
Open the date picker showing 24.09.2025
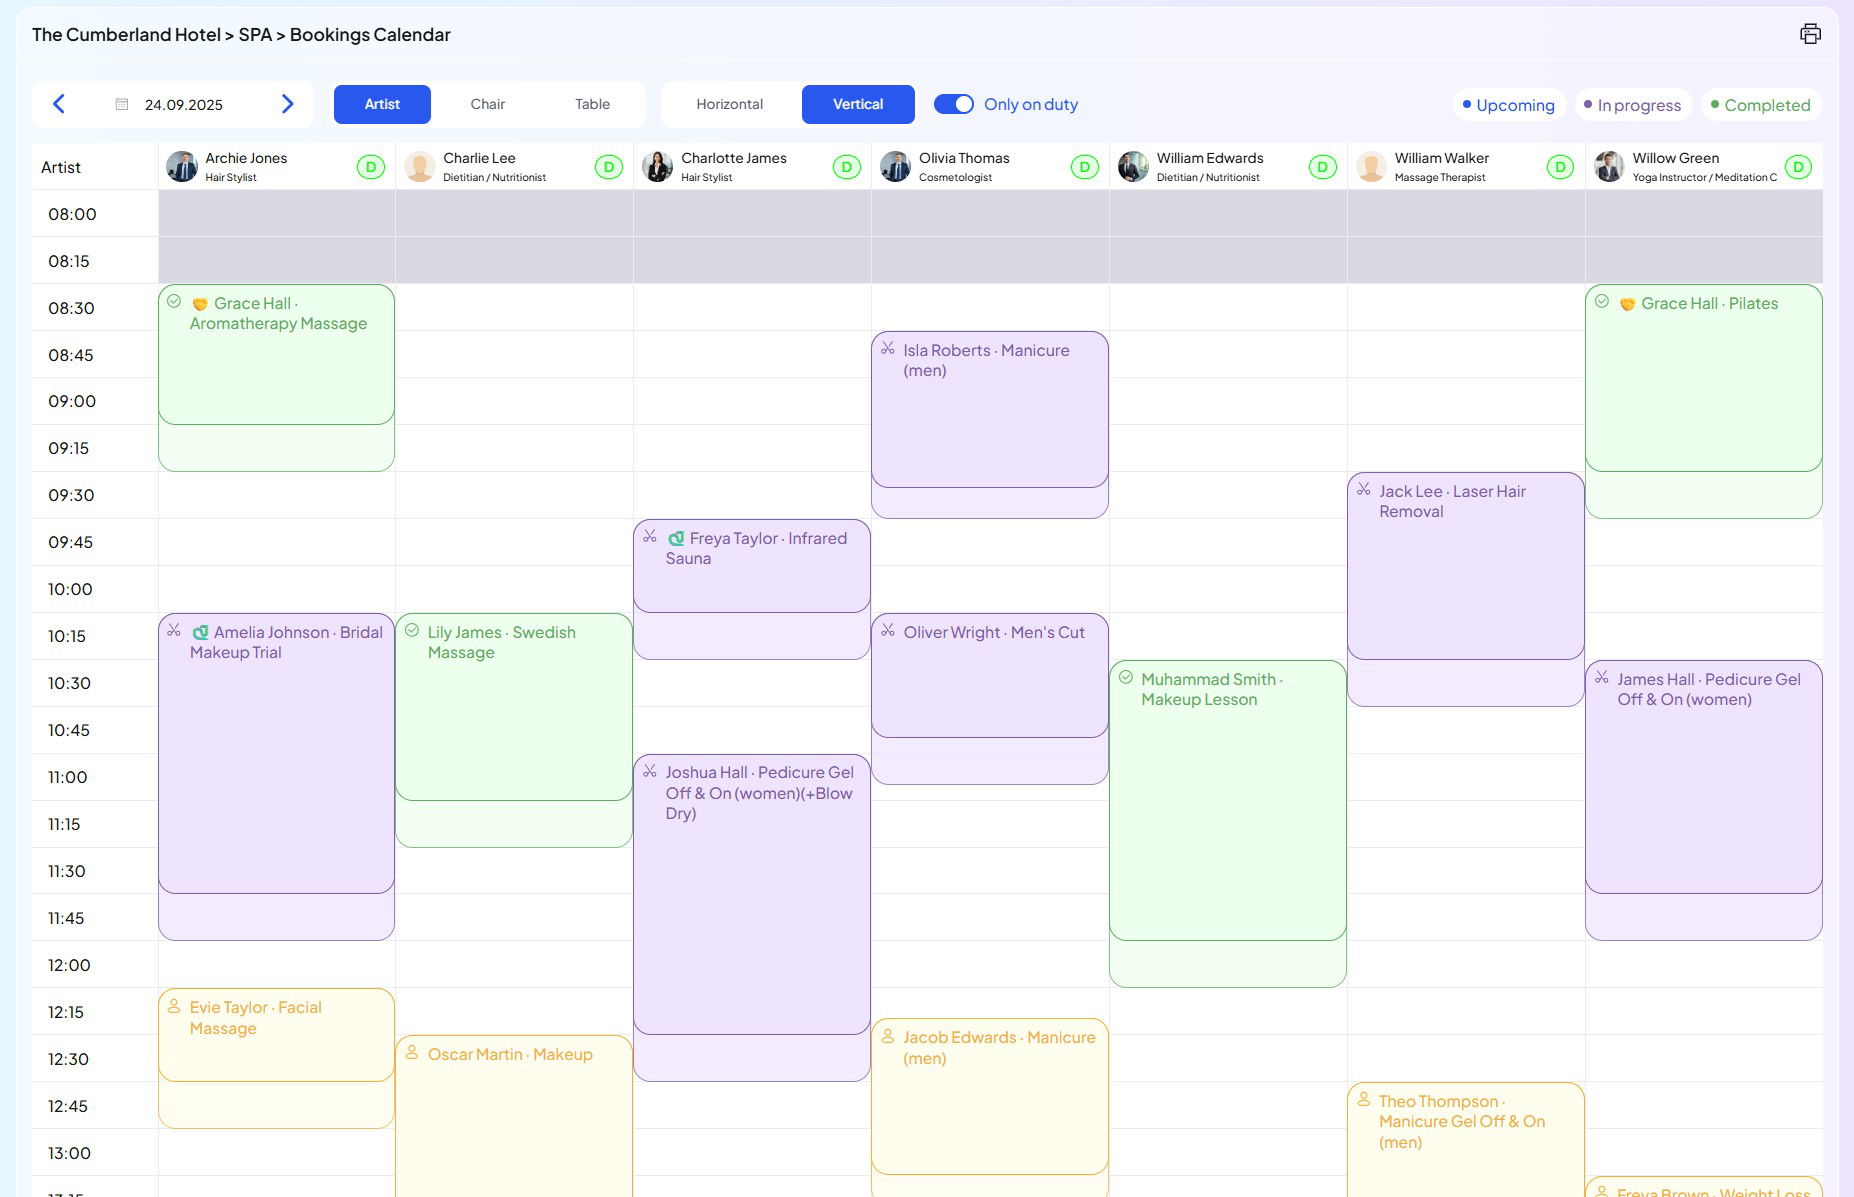point(184,104)
